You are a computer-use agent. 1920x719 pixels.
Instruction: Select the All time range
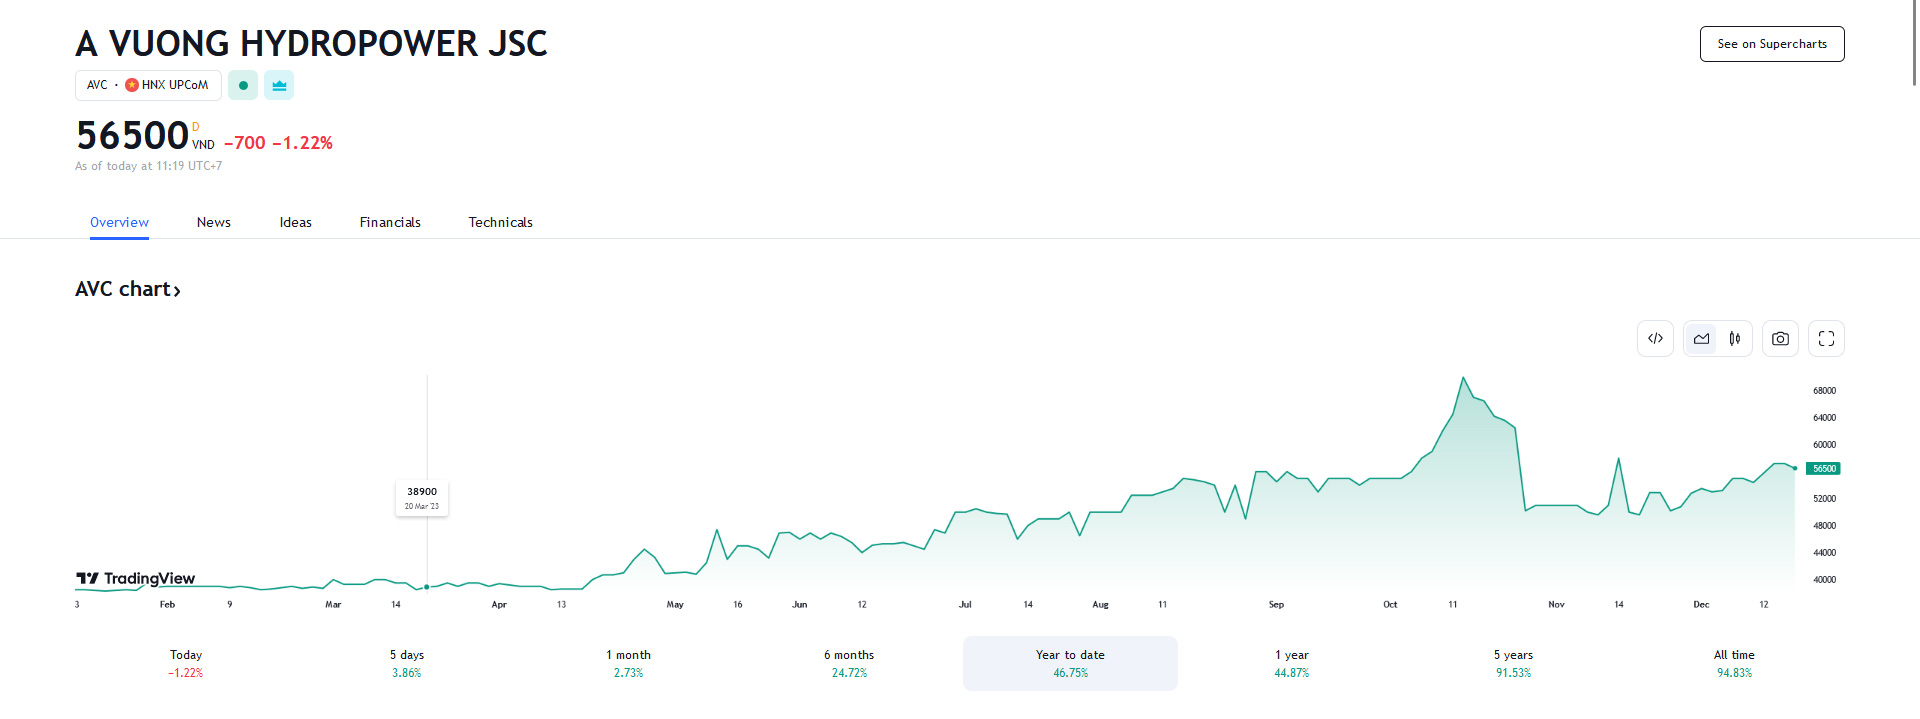tap(1733, 663)
